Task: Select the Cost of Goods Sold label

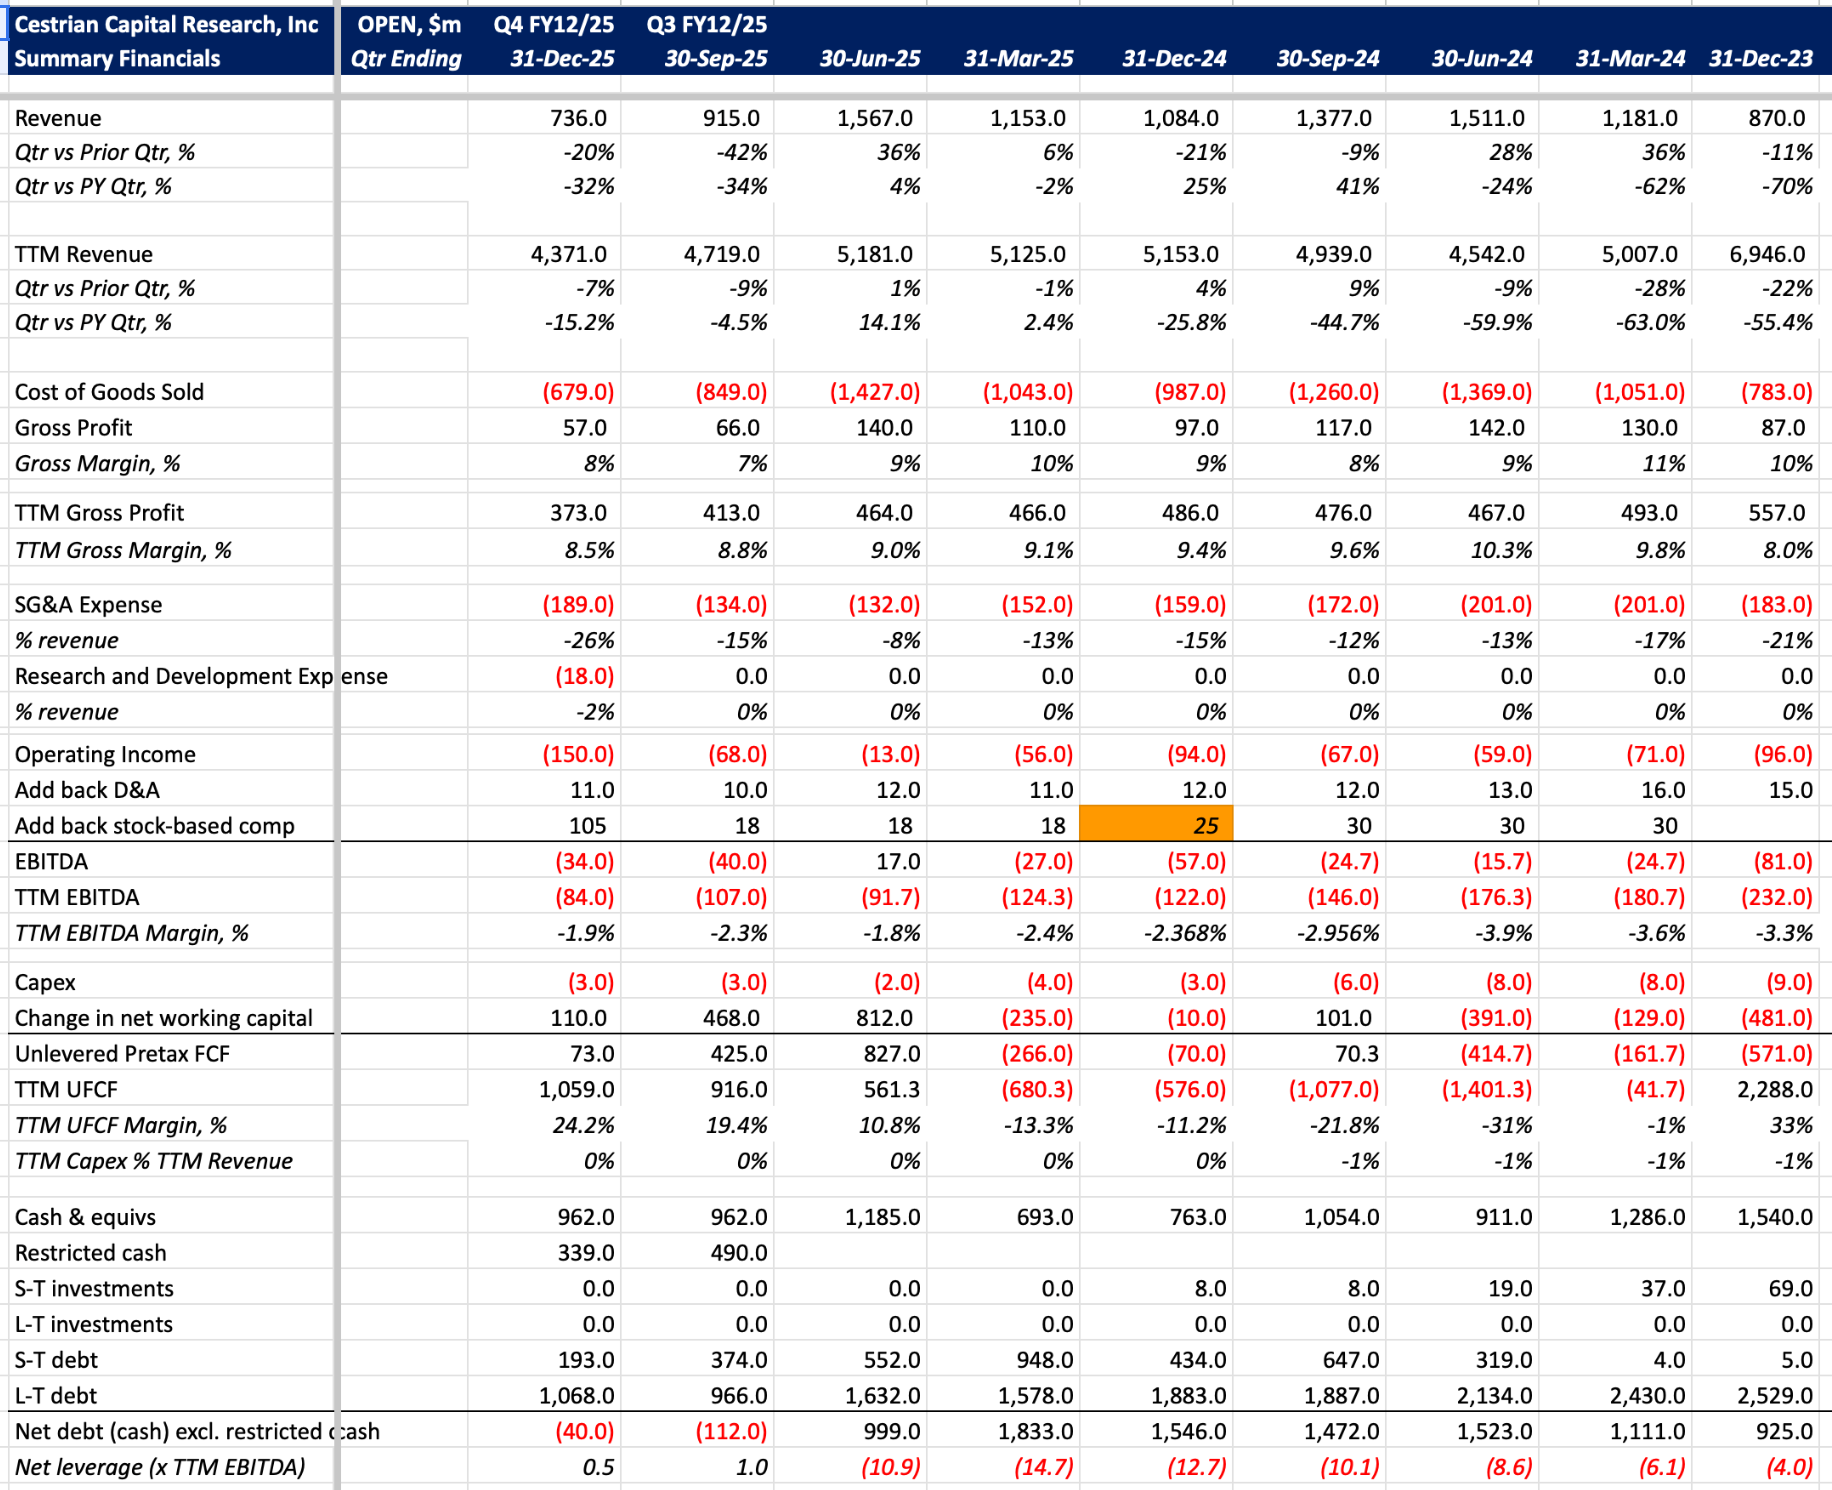Action: pos(109,392)
